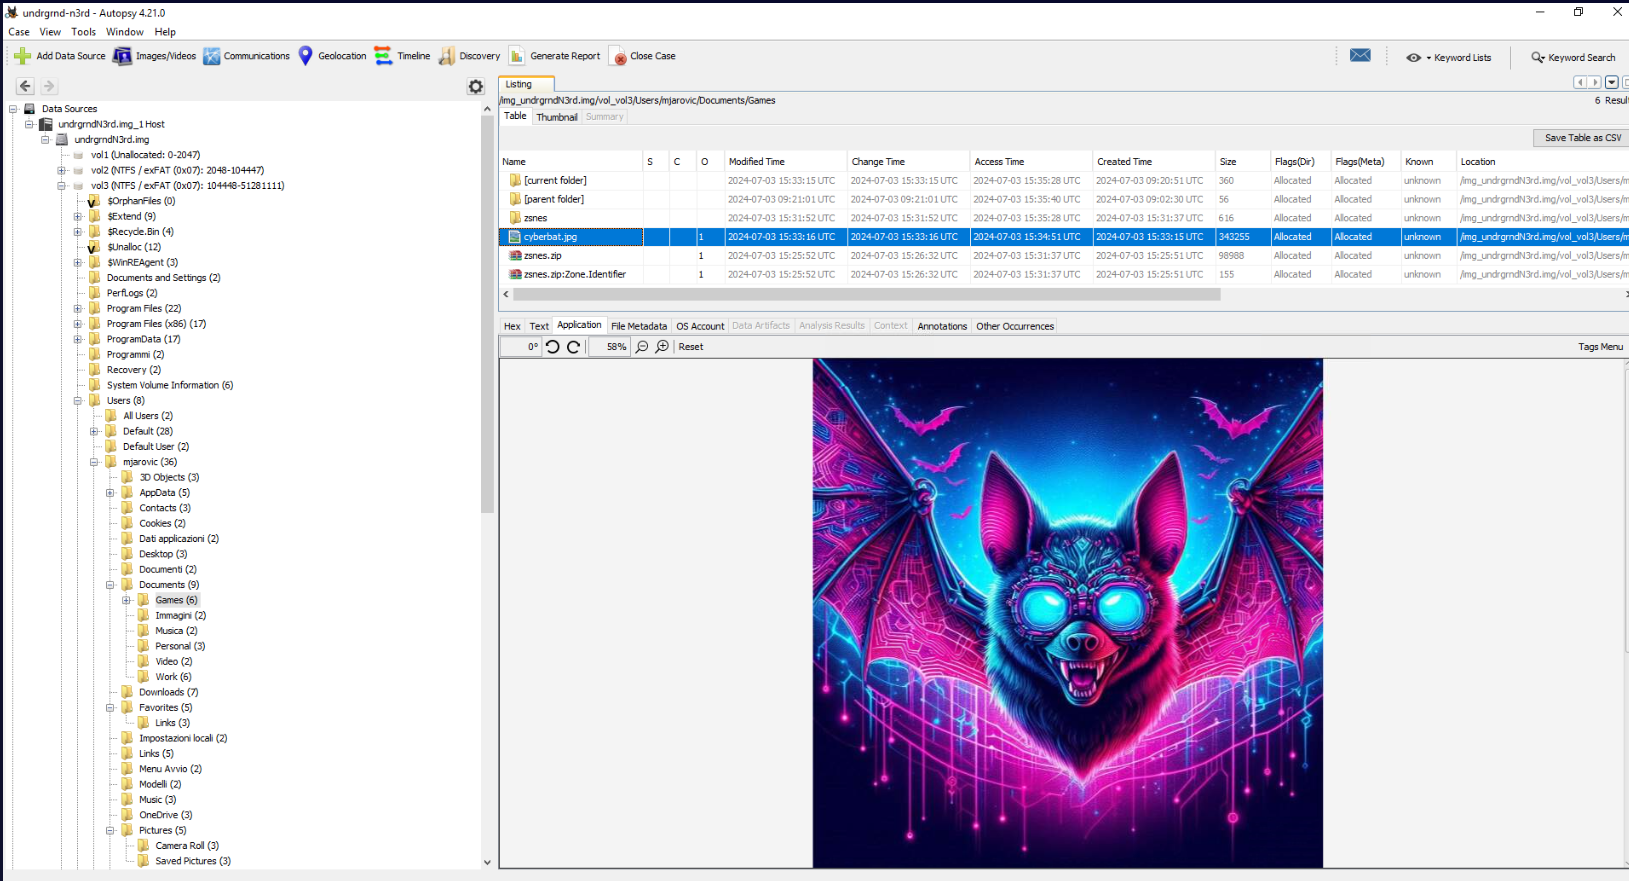Select the Desktop (3) tree folder

tap(163, 554)
